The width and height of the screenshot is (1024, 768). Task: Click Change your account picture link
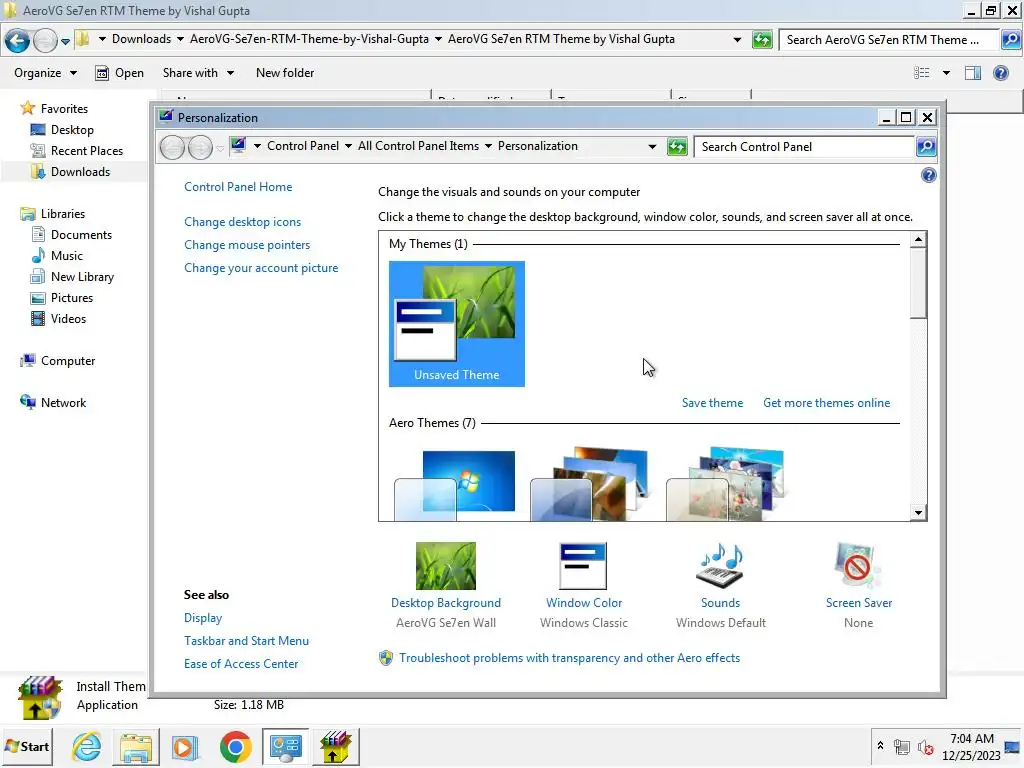click(261, 268)
